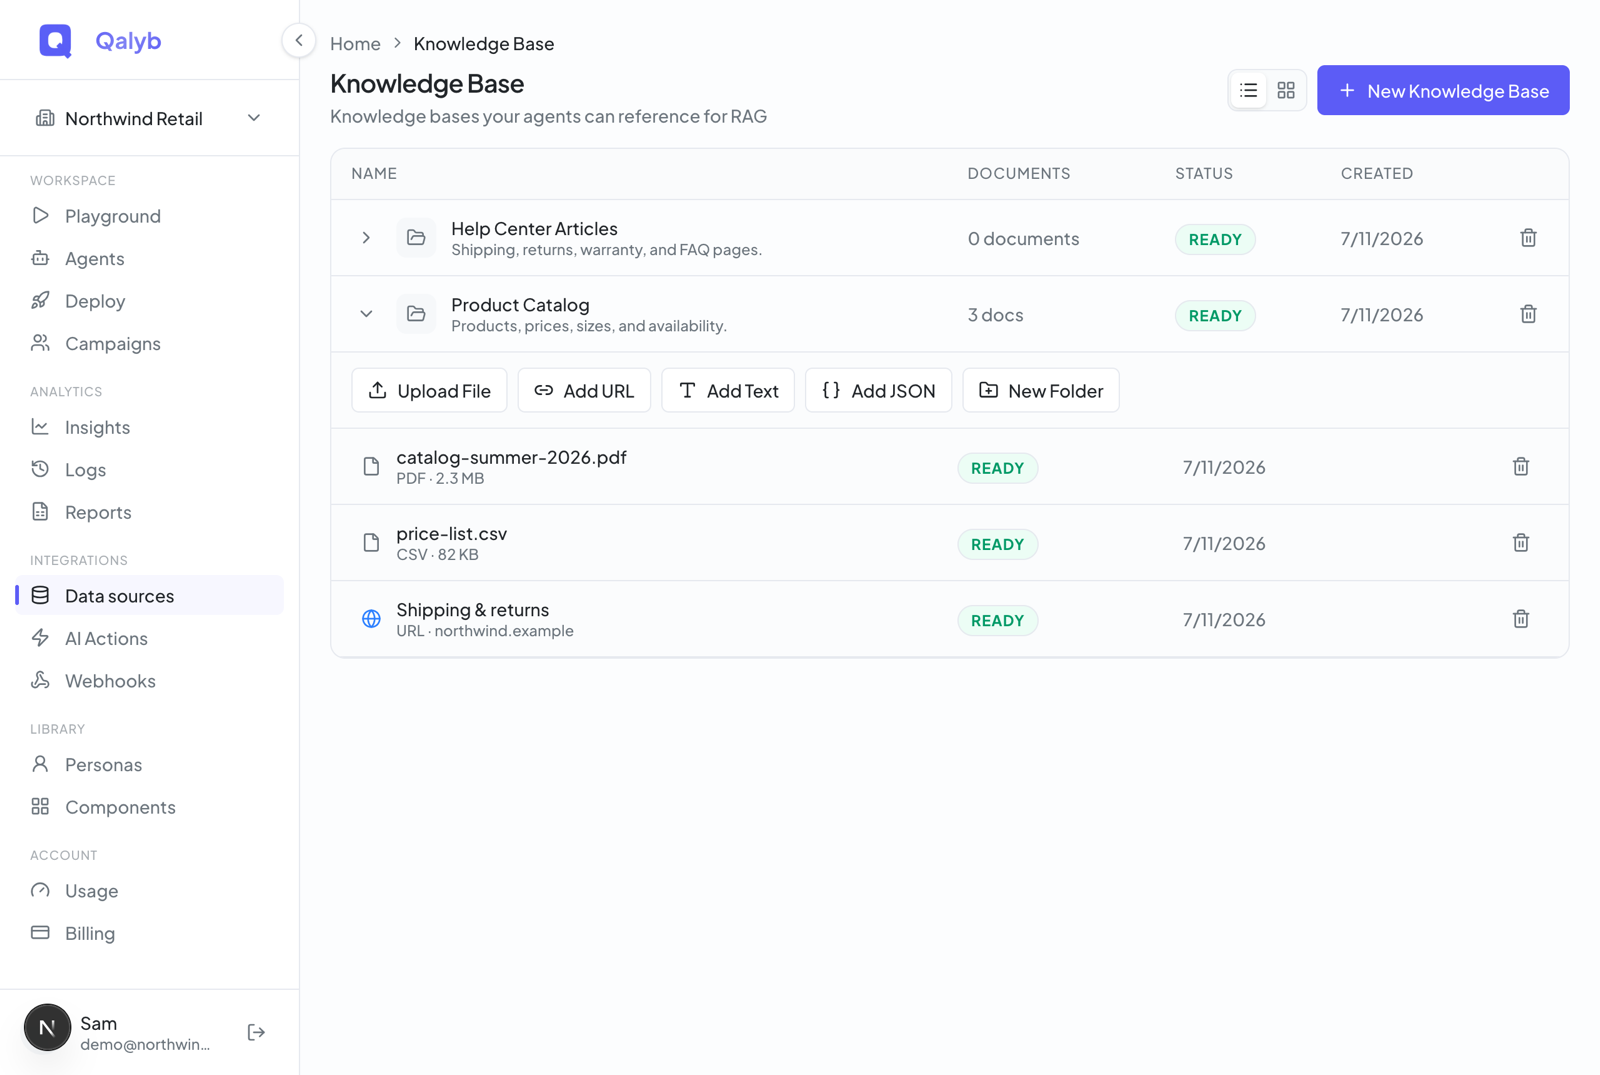Click the 0 documents count
The image size is (1600, 1075).
pyautogui.click(x=1023, y=239)
